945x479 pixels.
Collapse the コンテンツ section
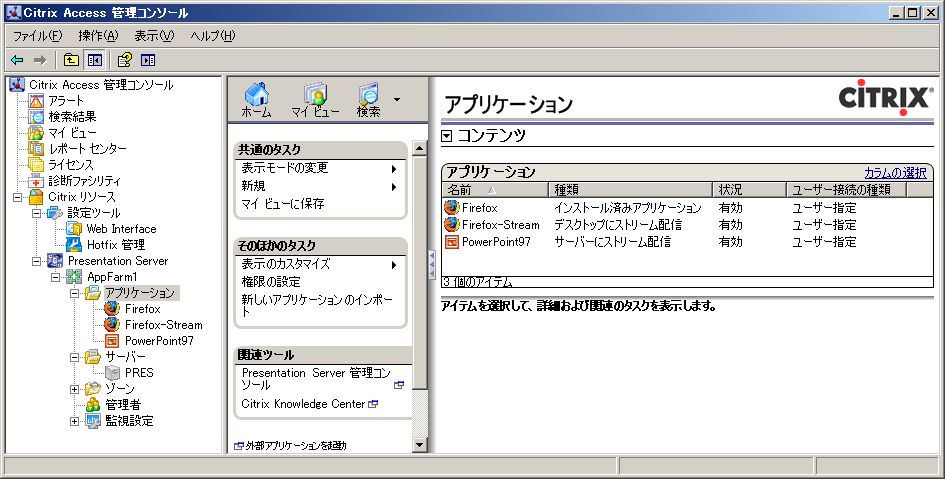(446, 136)
